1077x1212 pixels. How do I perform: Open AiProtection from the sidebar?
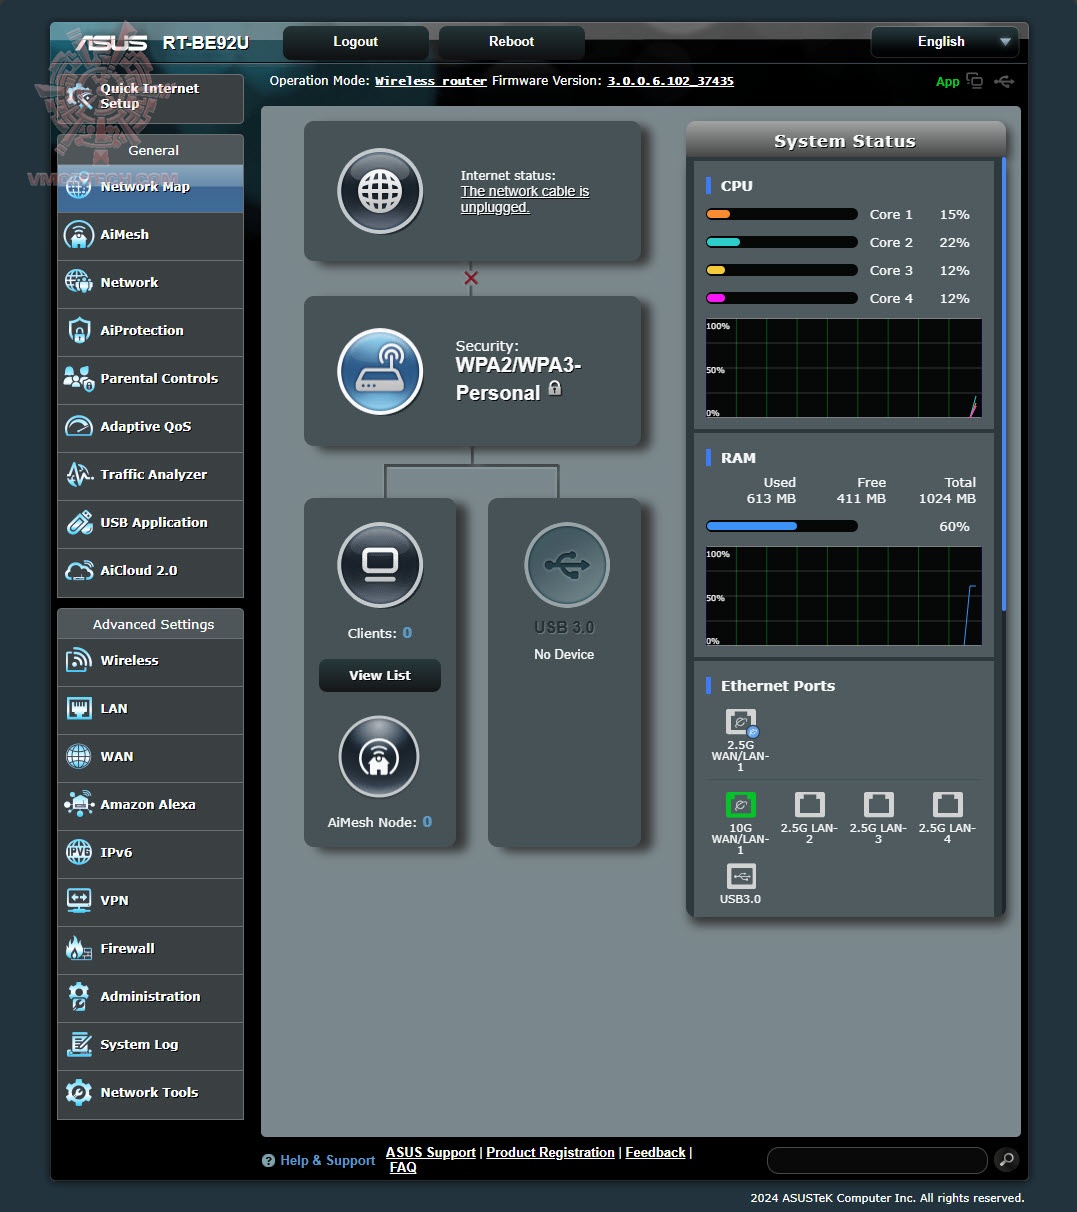point(150,332)
